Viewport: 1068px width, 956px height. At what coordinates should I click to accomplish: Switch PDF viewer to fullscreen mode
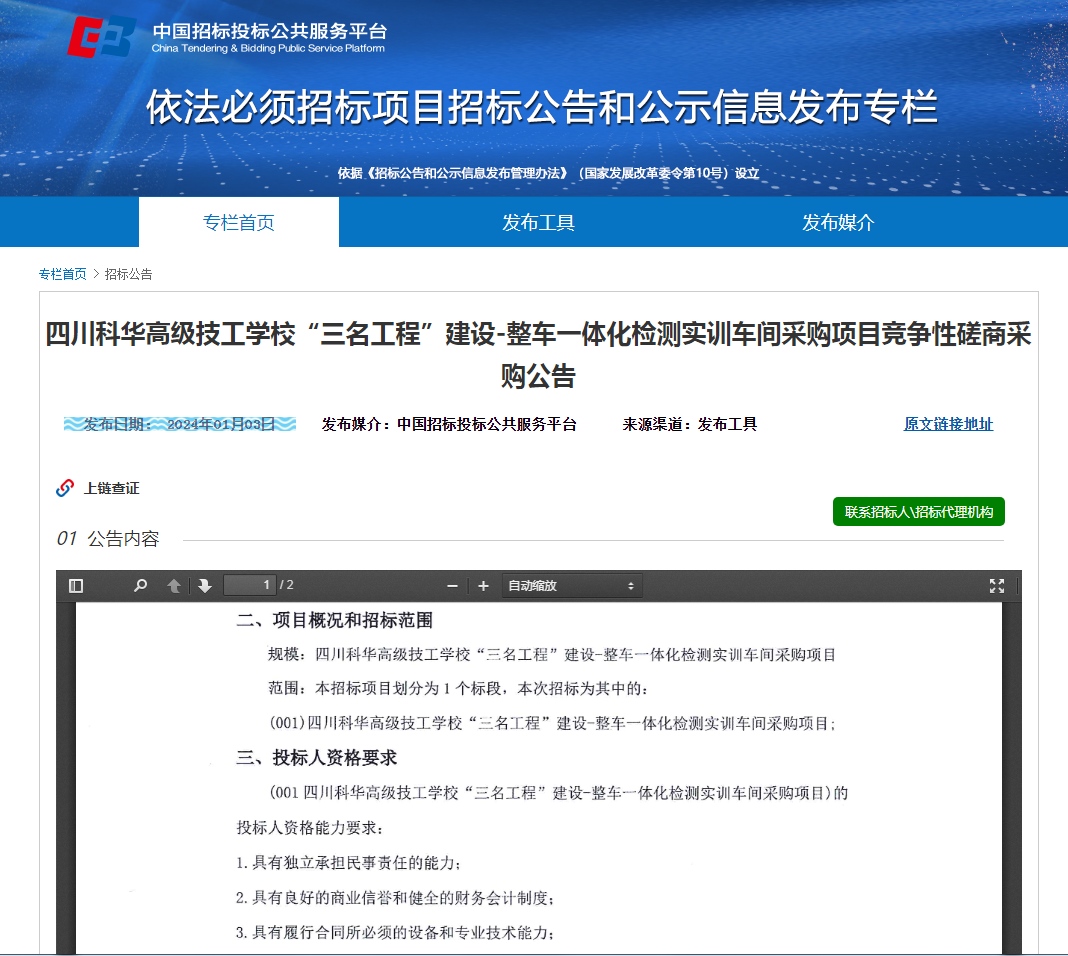[x=996, y=586]
